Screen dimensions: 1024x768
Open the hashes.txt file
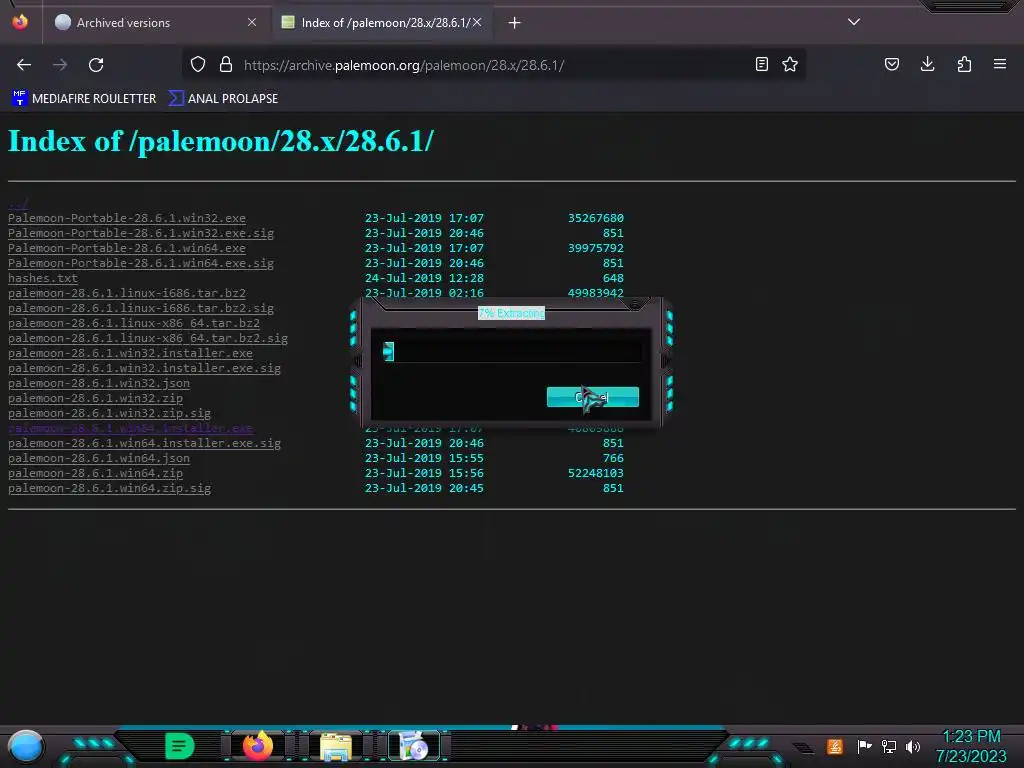[42, 278]
